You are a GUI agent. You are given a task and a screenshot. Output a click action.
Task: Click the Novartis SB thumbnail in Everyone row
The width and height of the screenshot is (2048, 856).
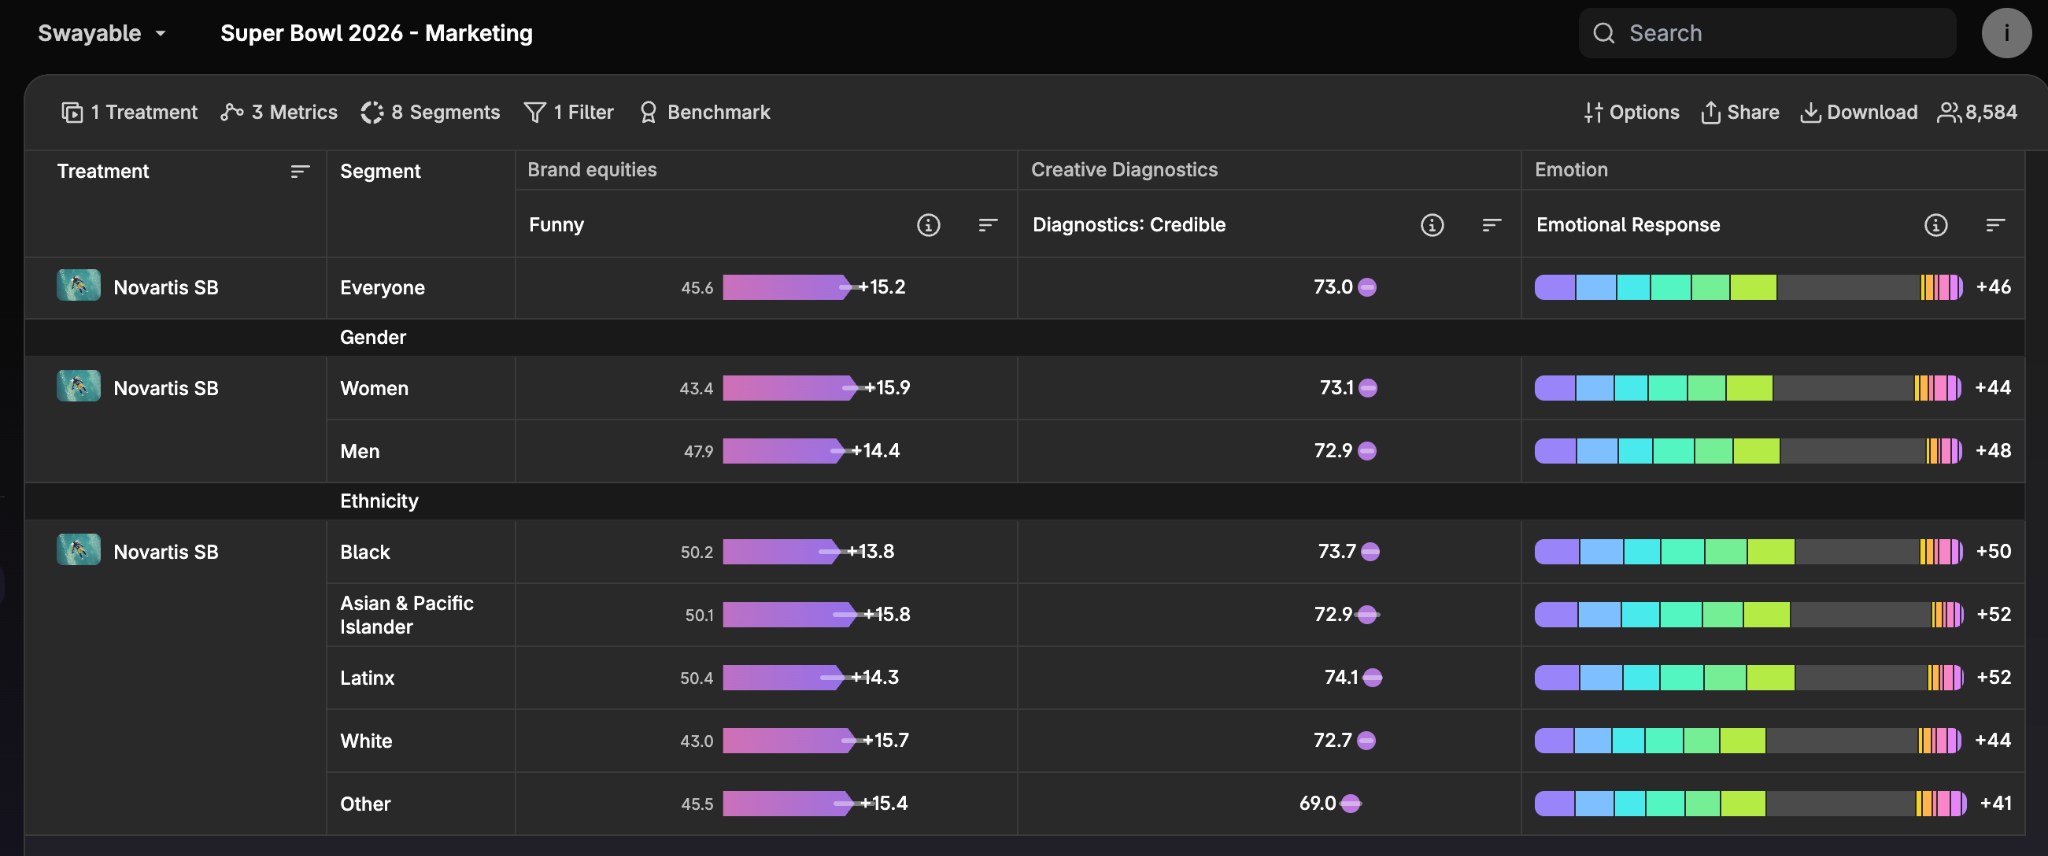tap(78, 286)
